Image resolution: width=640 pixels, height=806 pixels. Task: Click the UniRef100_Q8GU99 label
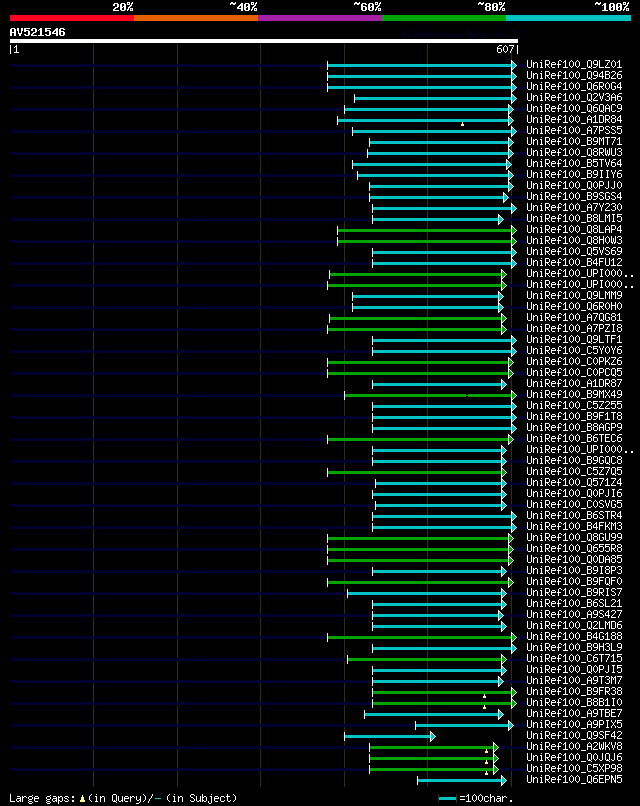click(x=574, y=537)
